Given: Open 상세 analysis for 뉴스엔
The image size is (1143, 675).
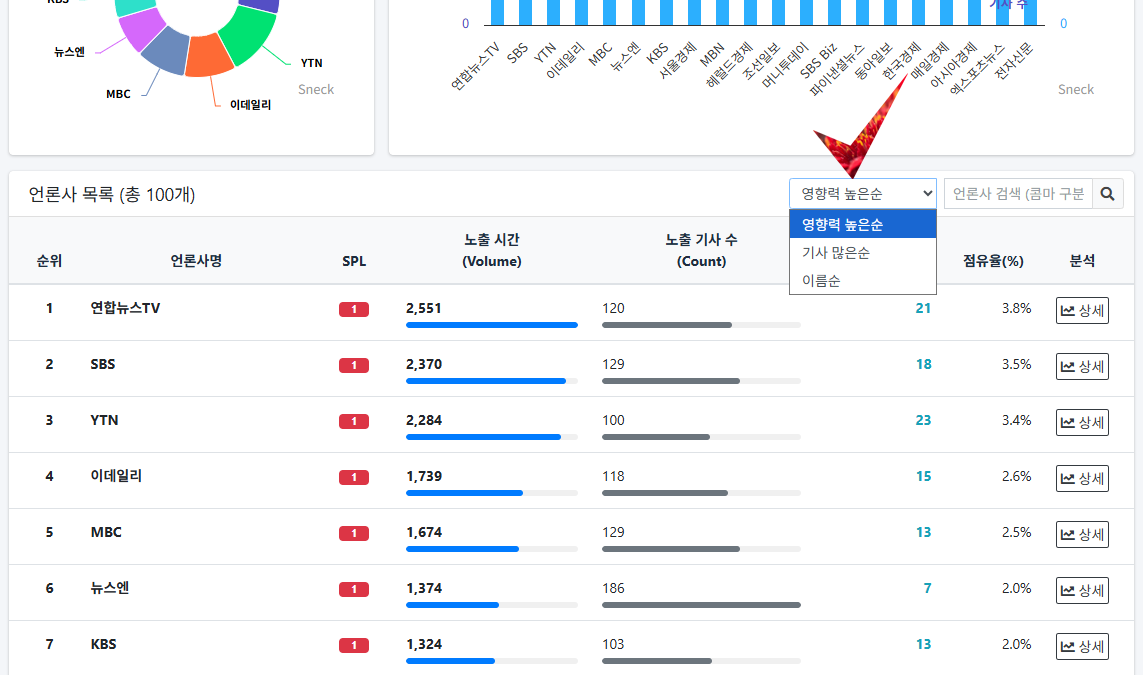Looking at the screenshot, I should [1082, 591].
